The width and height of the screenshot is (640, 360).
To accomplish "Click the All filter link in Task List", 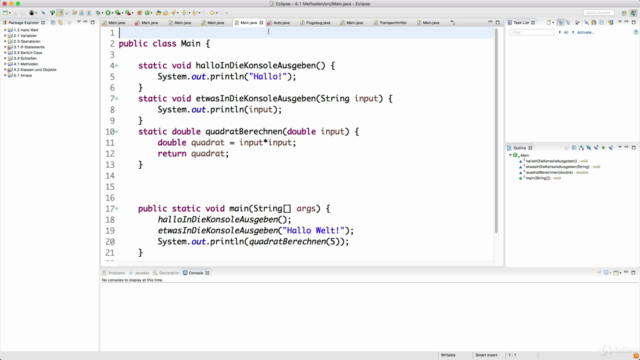I will coord(566,32).
